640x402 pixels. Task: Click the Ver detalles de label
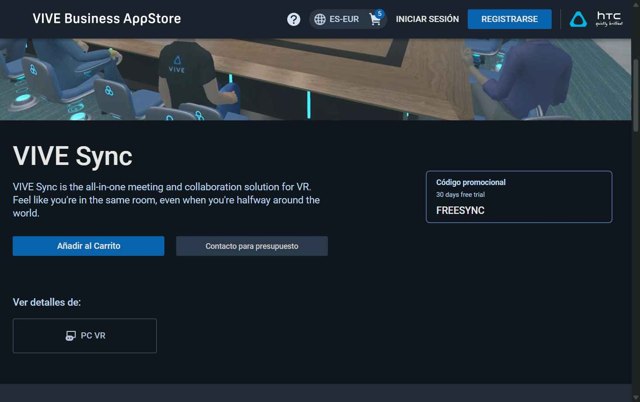[47, 302]
